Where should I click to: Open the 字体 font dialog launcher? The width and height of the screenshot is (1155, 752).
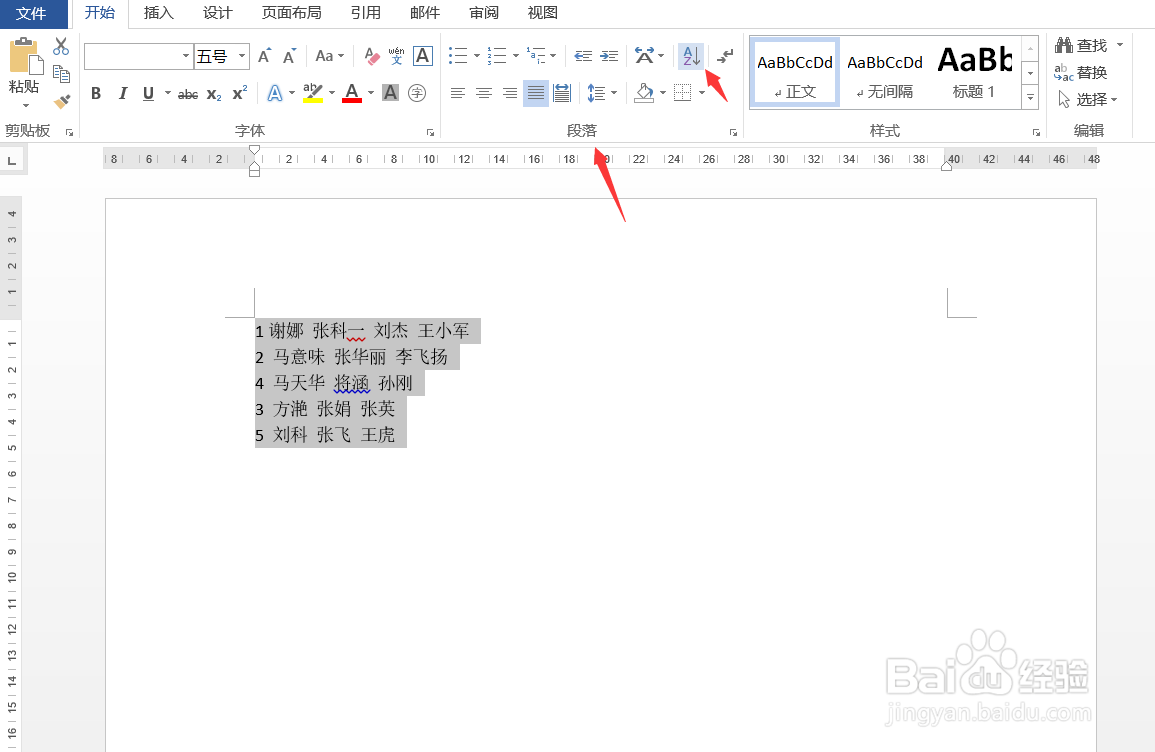tap(430, 133)
